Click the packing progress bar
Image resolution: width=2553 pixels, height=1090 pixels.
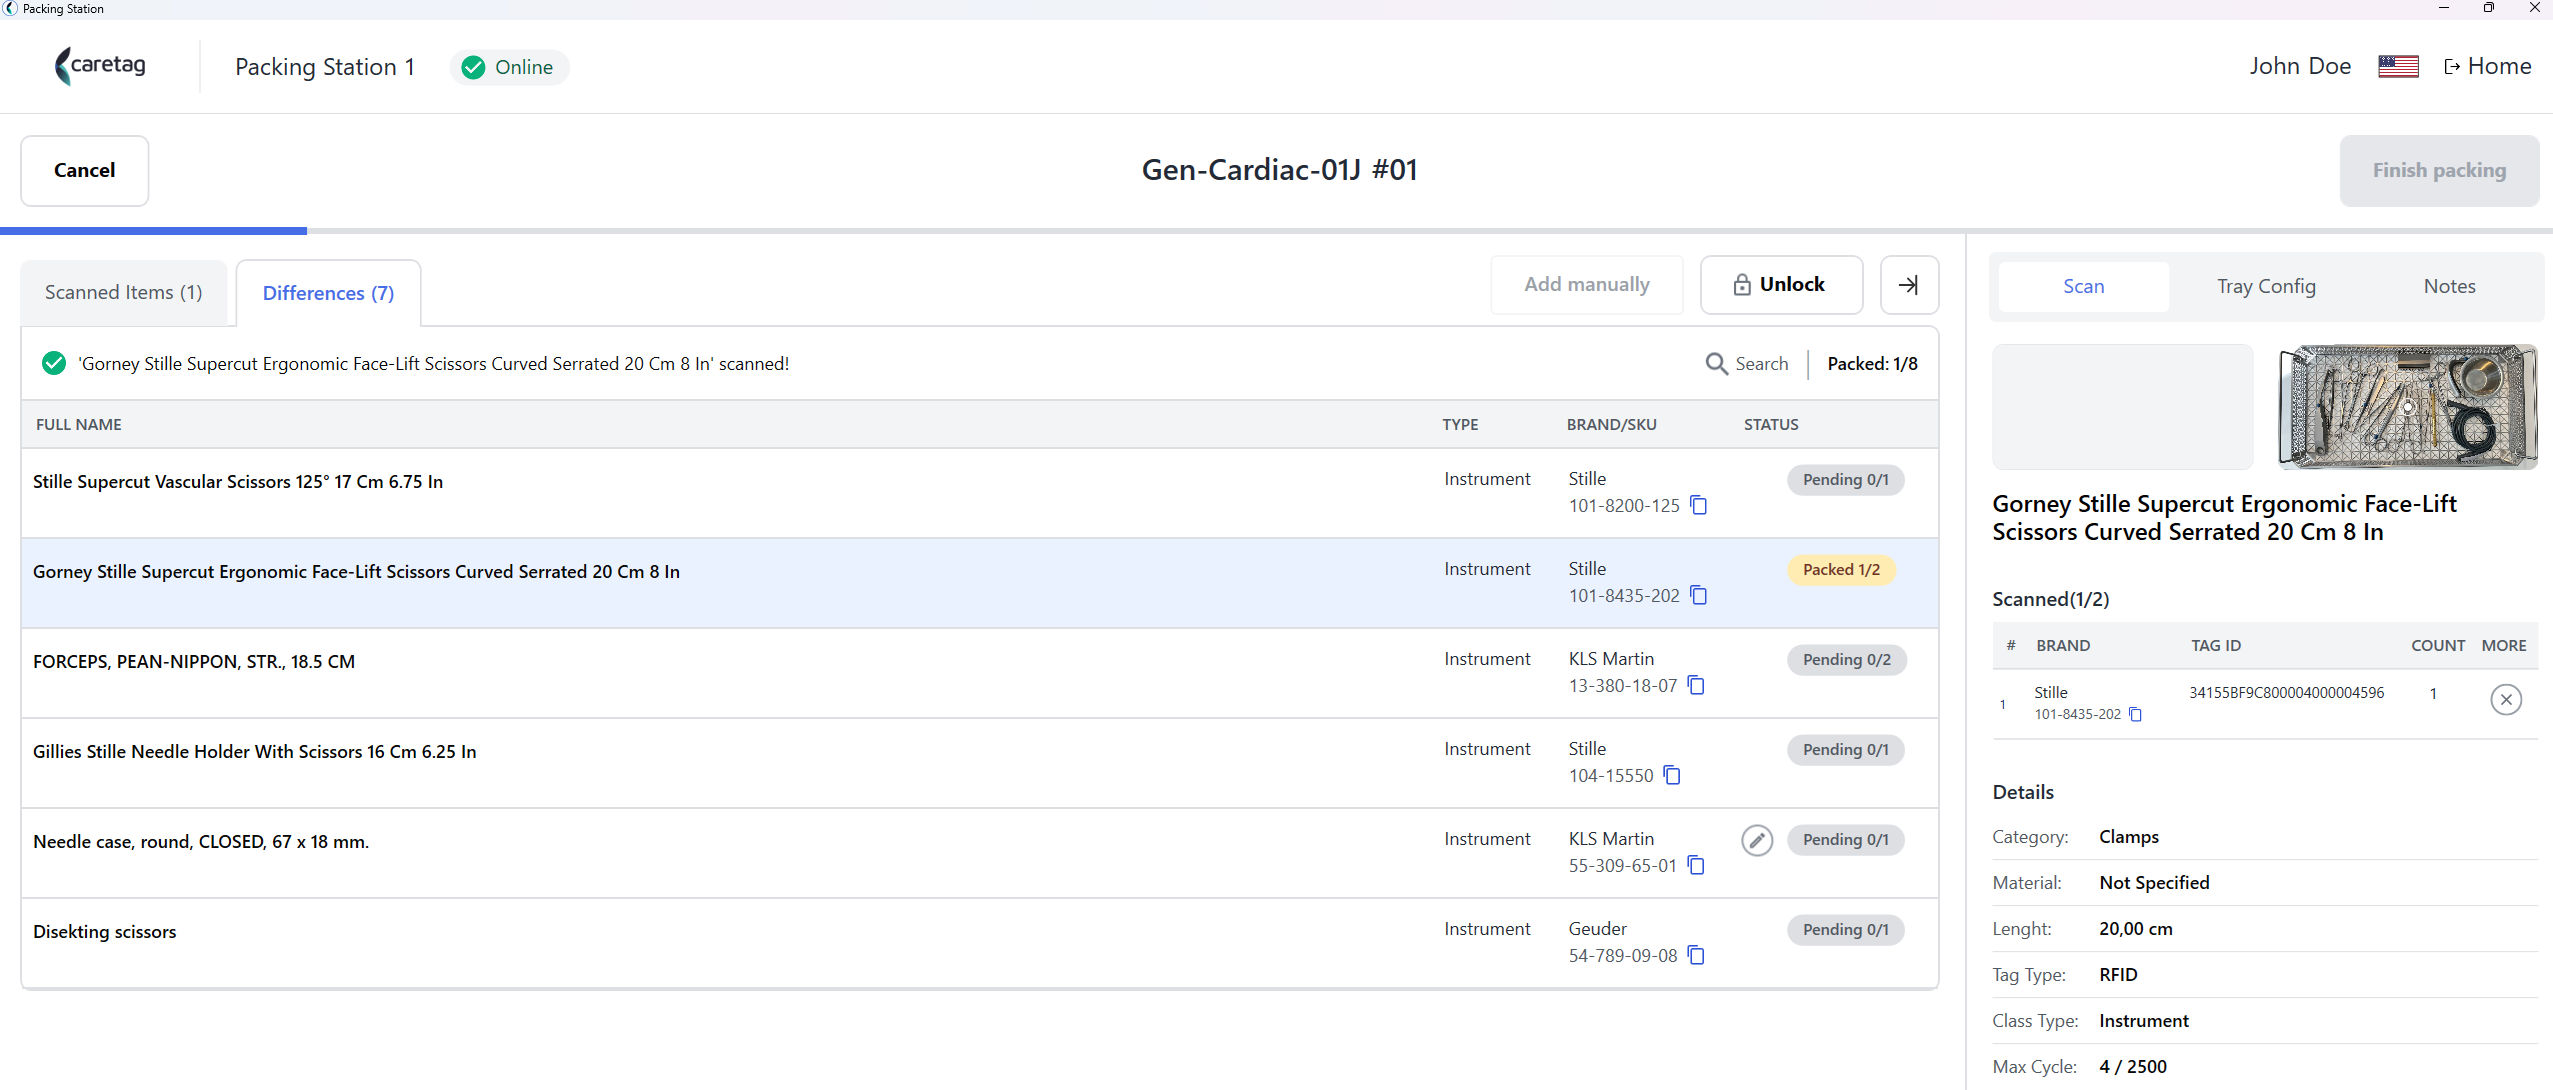[1276, 231]
